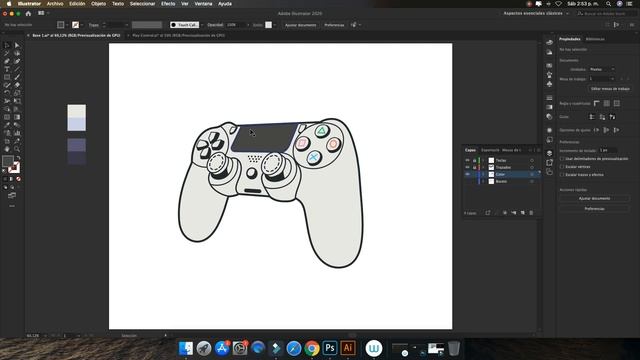This screenshot has height=360, width=640.
Task: Switch to second document tab
Action: point(178,36)
